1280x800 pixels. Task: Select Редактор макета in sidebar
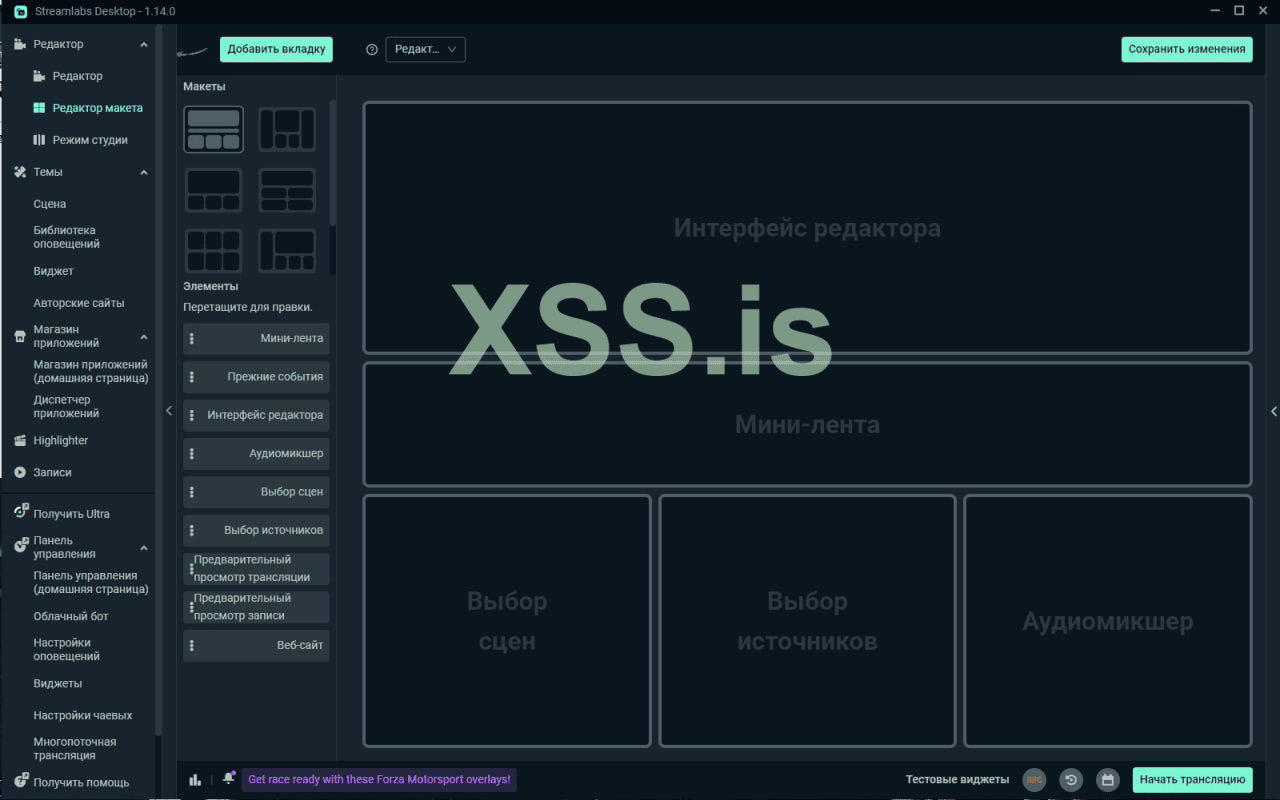pos(98,108)
